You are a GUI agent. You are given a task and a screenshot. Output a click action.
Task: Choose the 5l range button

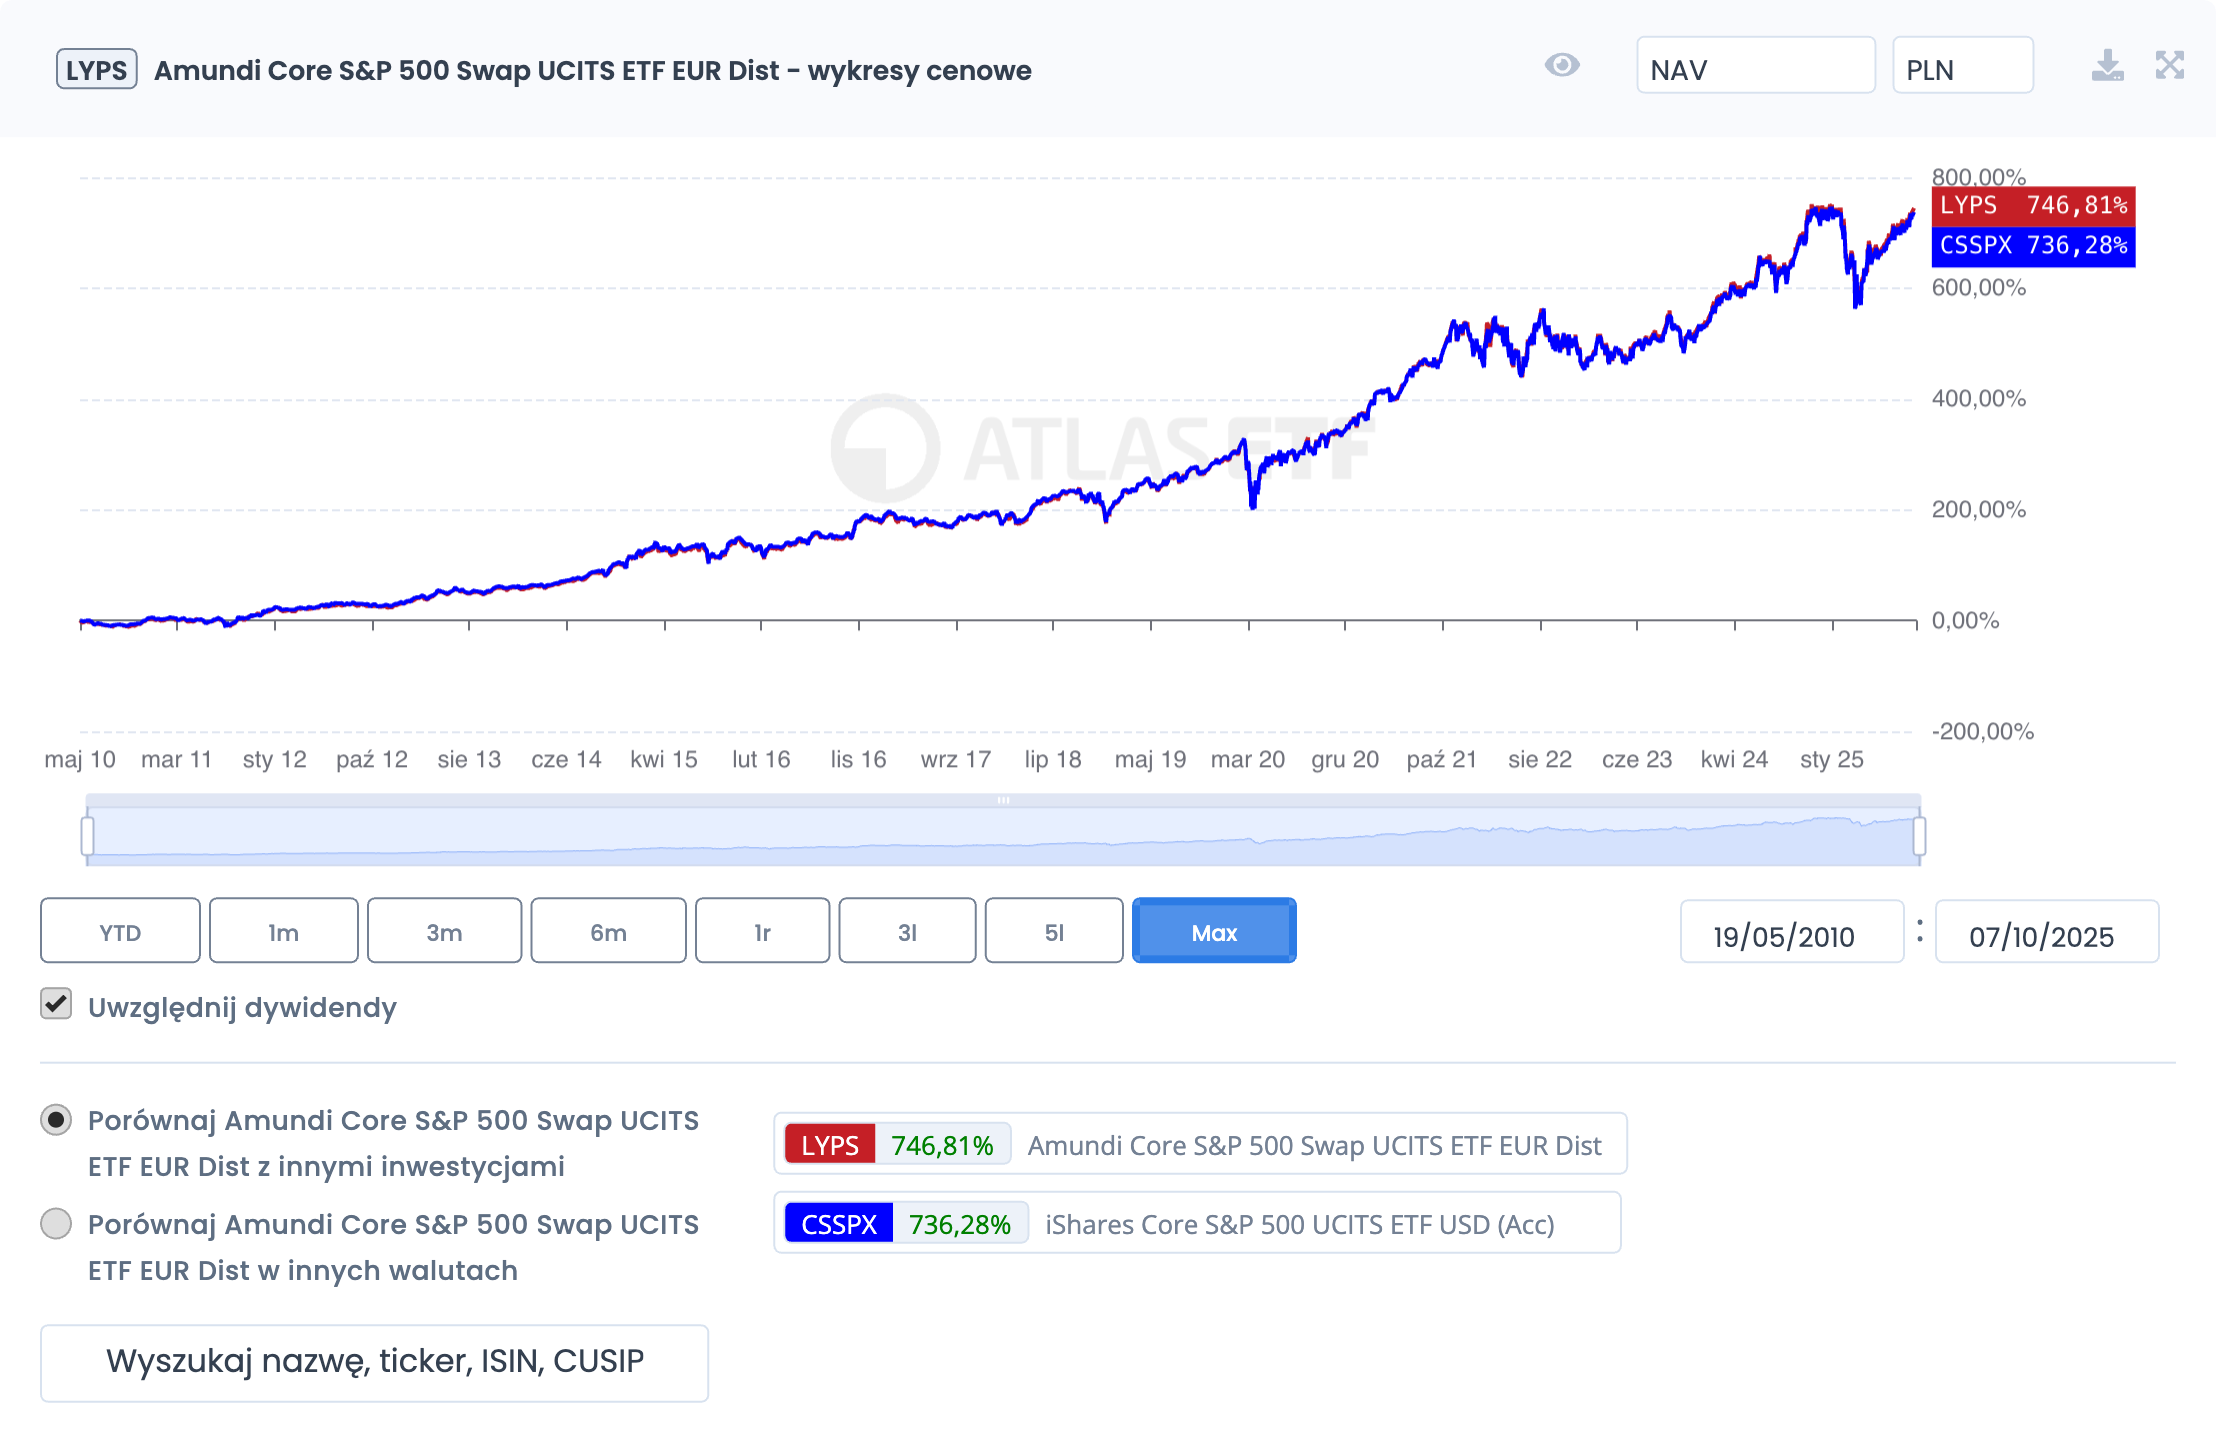click(x=1054, y=931)
